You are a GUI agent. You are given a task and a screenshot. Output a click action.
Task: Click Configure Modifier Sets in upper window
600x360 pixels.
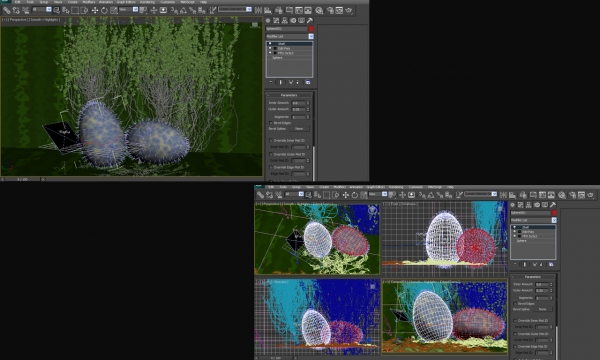308,82
